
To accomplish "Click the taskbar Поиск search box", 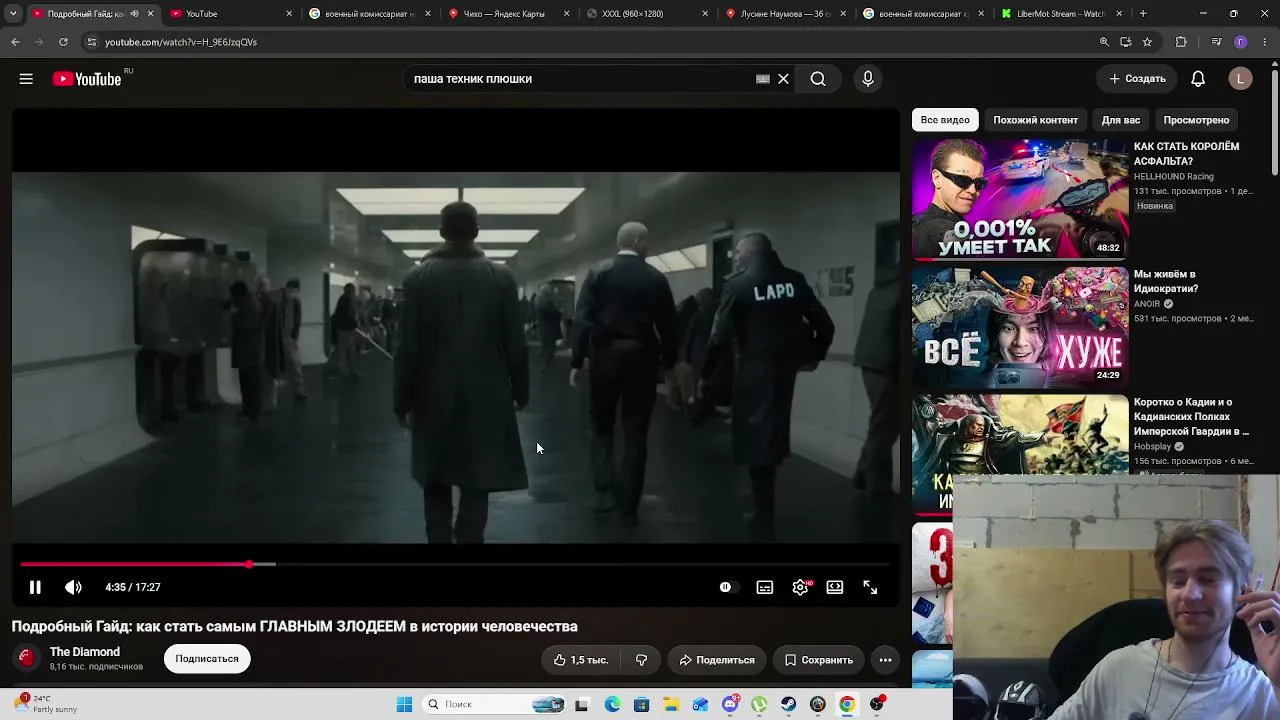I will (494, 704).
